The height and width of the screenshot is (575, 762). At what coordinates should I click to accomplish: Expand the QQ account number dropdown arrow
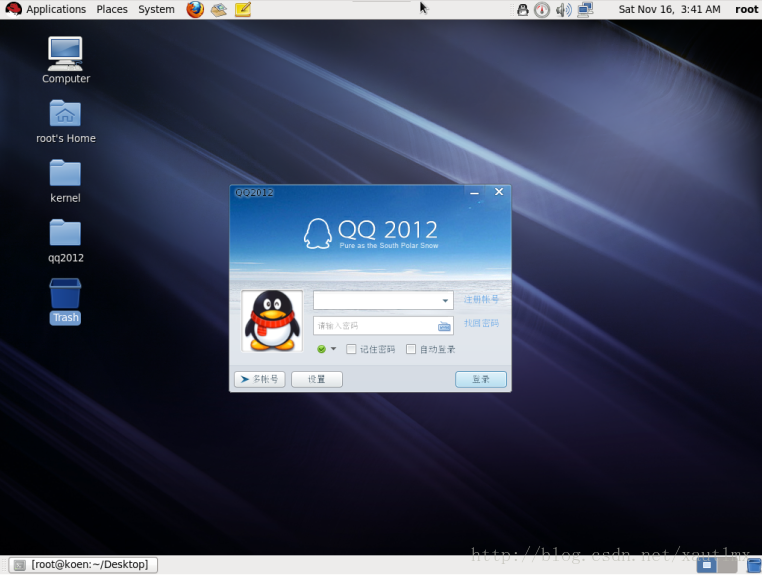tap(445, 300)
